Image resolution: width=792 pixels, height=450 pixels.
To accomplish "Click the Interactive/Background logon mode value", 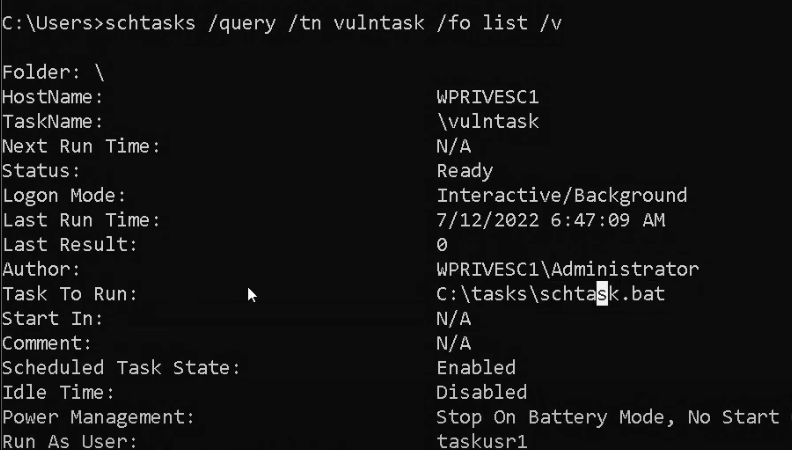I will [x=561, y=196].
